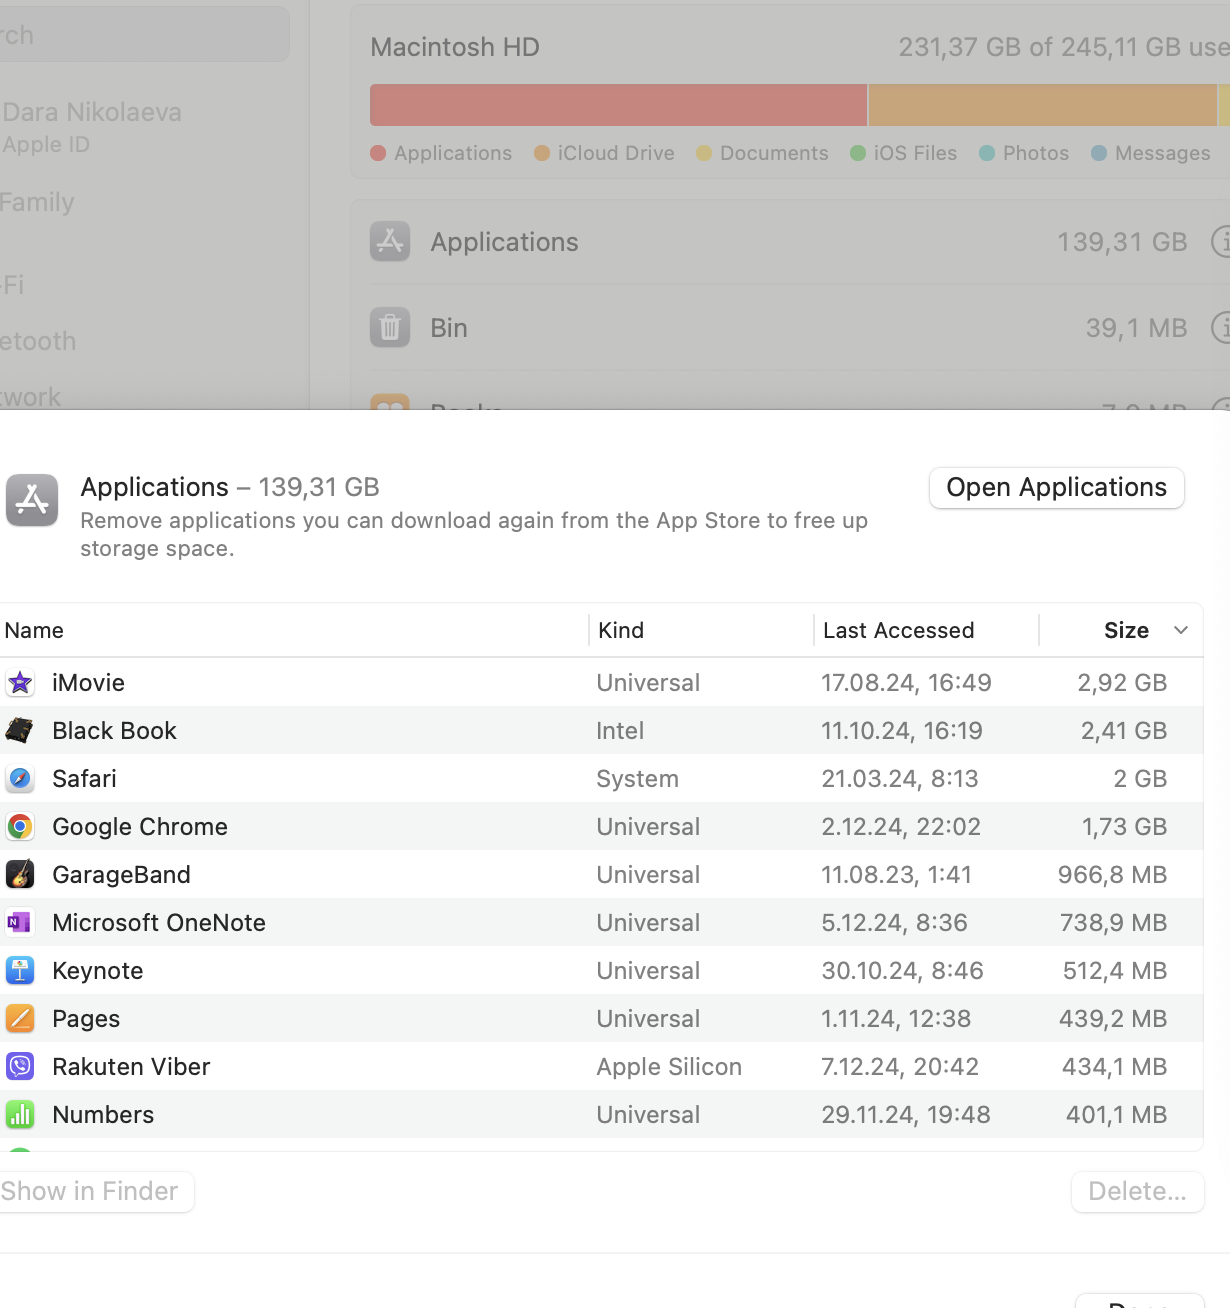Select the Numbers app icon
The height and width of the screenshot is (1308, 1230).
click(20, 1115)
